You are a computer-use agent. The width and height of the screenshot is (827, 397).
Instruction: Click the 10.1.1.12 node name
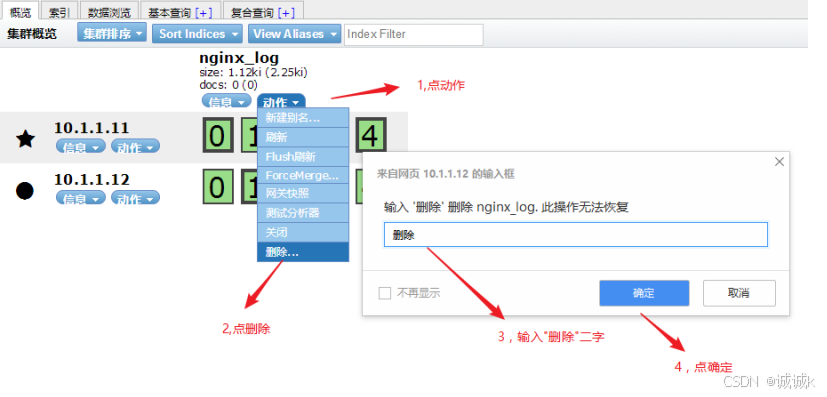[x=92, y=180]
